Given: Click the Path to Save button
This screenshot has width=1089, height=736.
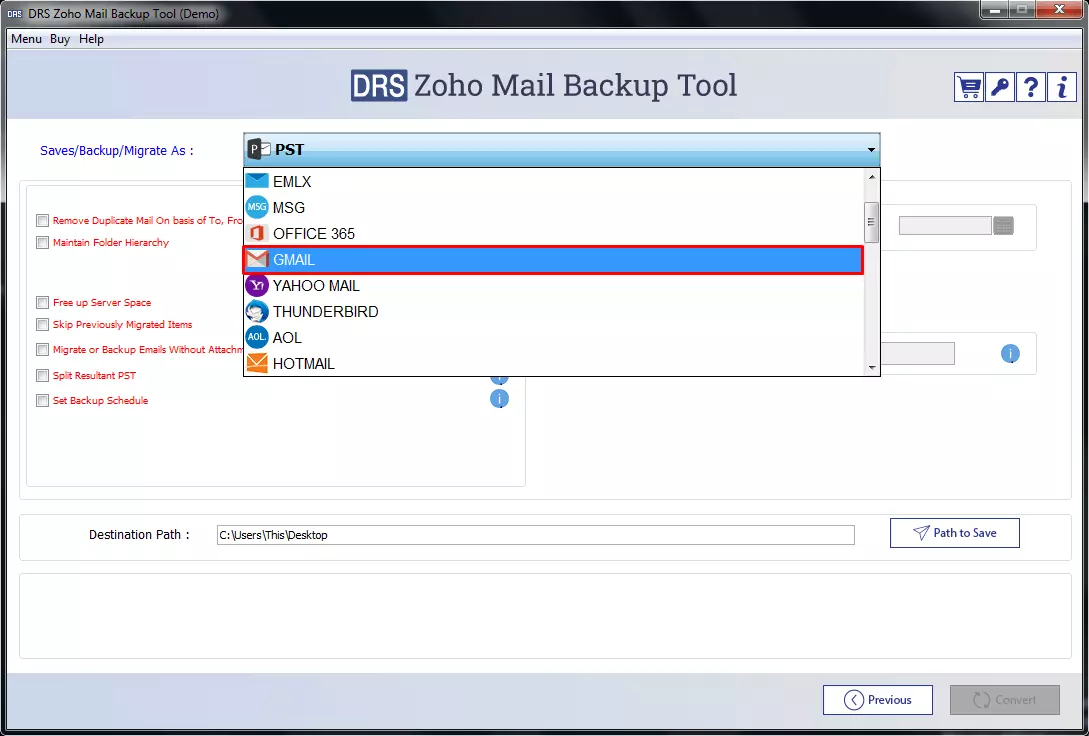Looking at the screenshot, I should pyautogui.click(x=954, y=533).
